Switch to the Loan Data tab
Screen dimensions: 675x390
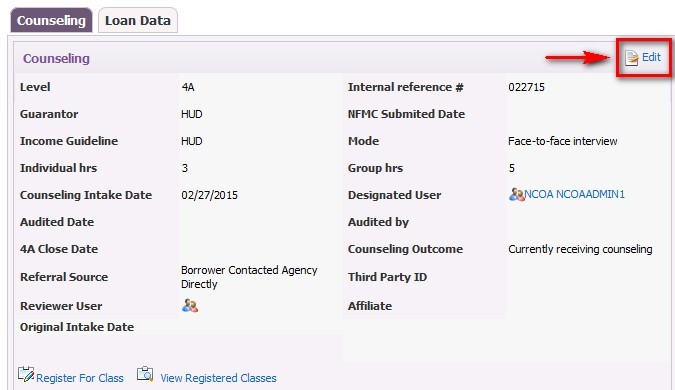point(138,20)
